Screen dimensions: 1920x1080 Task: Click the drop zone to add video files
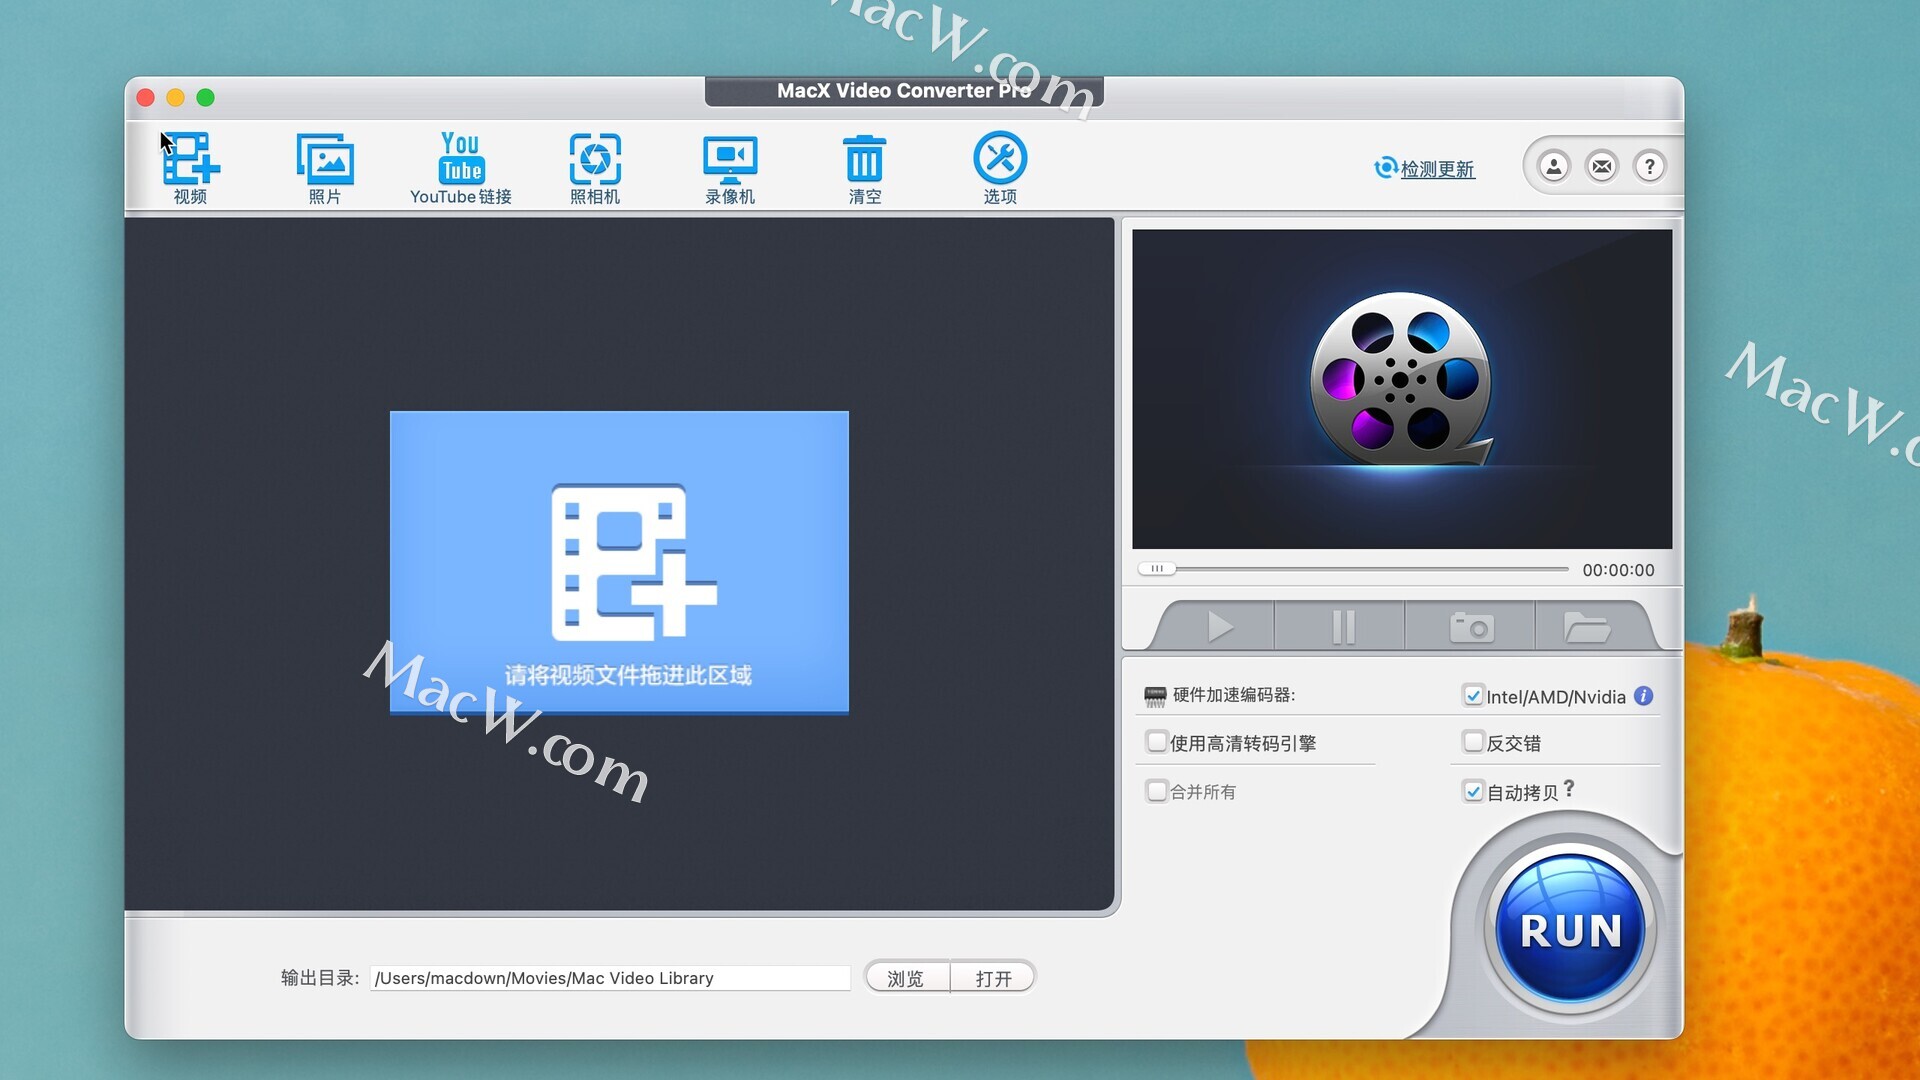click(x=619, y=562)
